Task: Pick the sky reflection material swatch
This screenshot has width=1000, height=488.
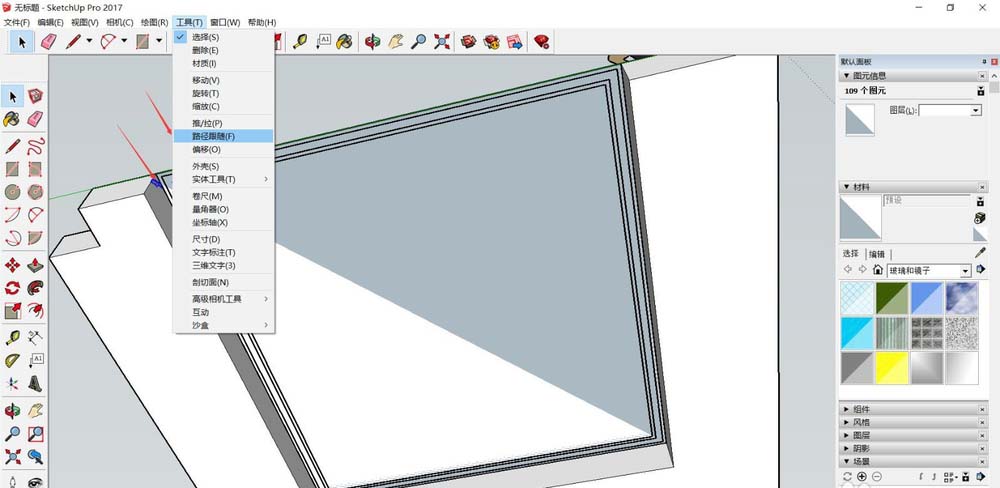Action: pyautogui.click(x=962, y=298)
